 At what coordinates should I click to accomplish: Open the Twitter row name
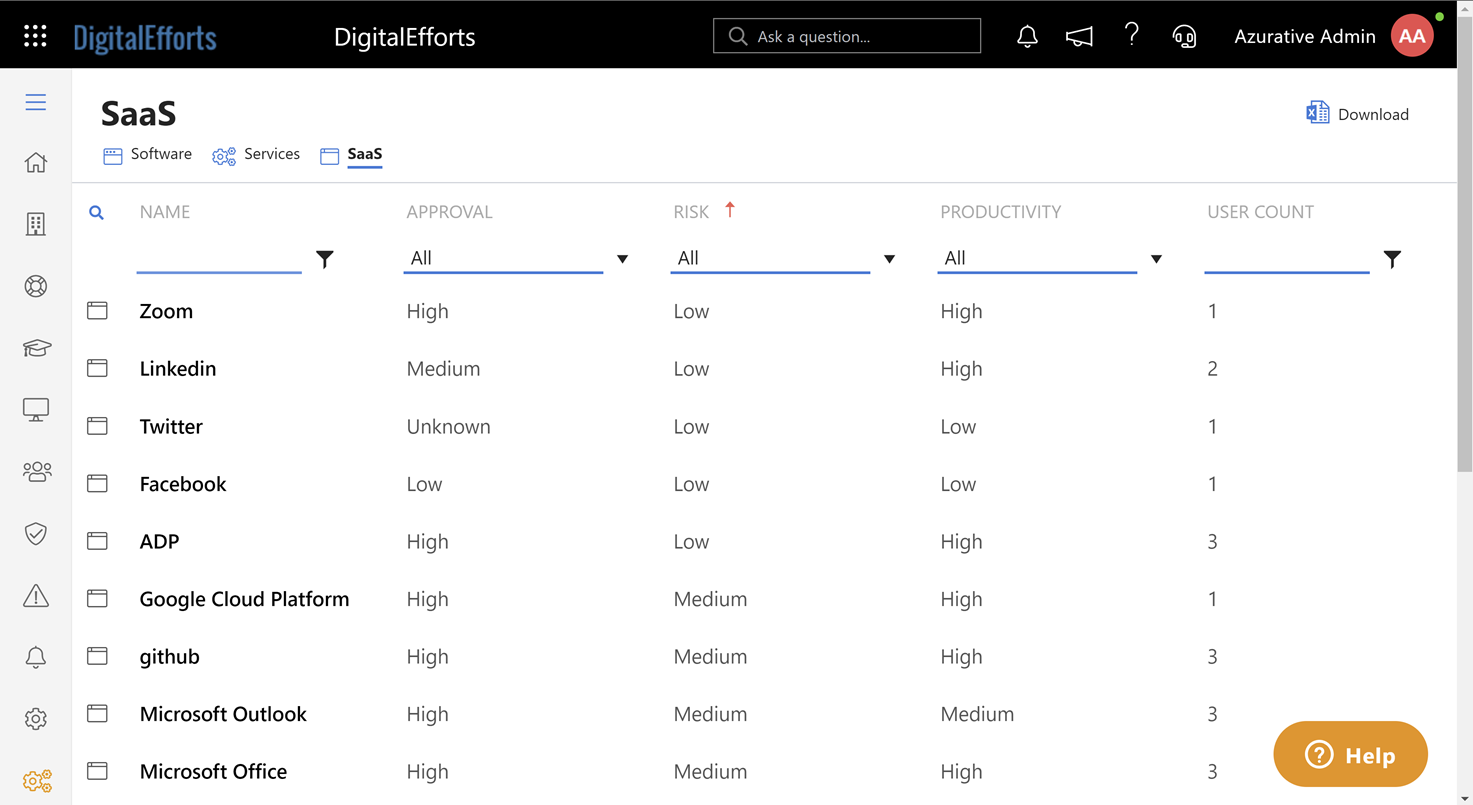click(171, 426)
